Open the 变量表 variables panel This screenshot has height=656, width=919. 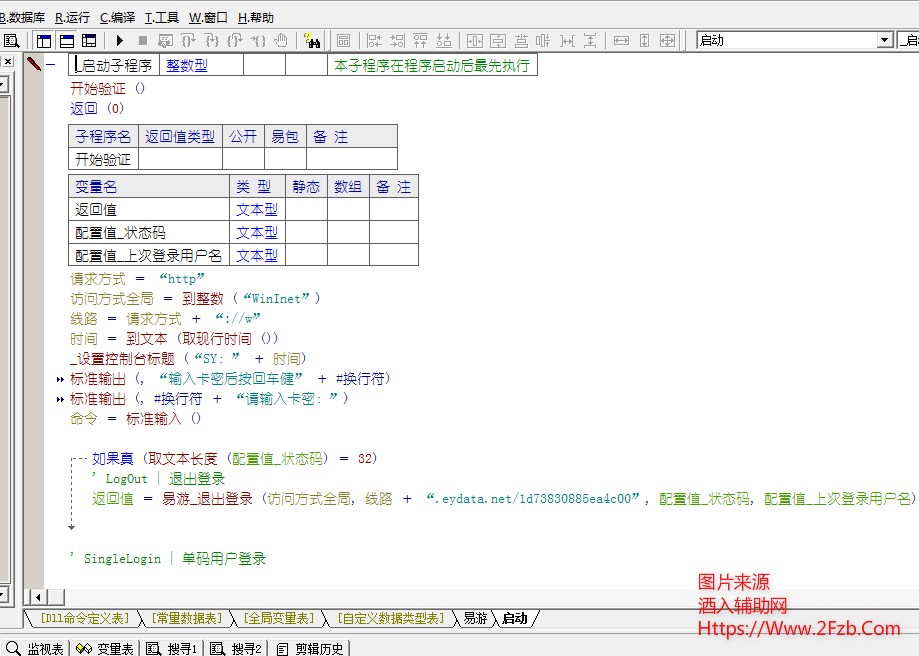click(x=106, y=648)
